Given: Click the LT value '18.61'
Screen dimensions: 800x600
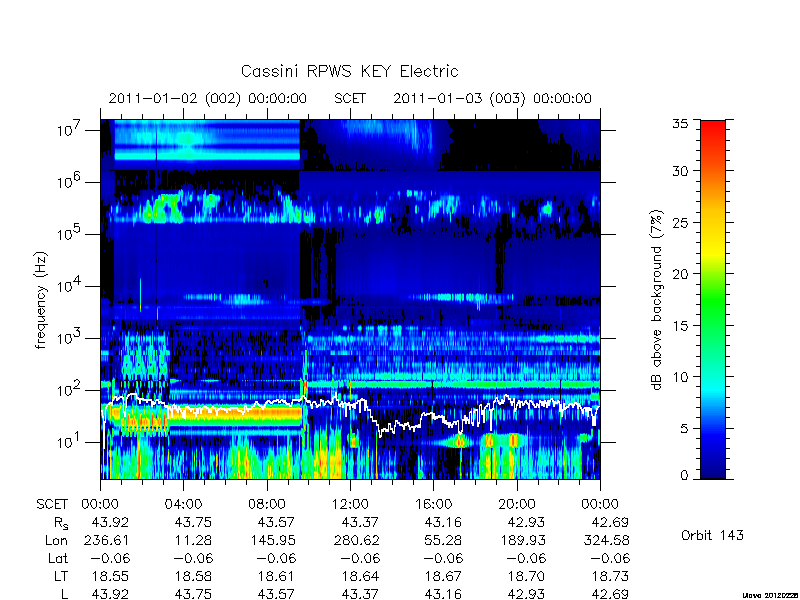Looking at the screenshot, I should [x=276, y=576].
